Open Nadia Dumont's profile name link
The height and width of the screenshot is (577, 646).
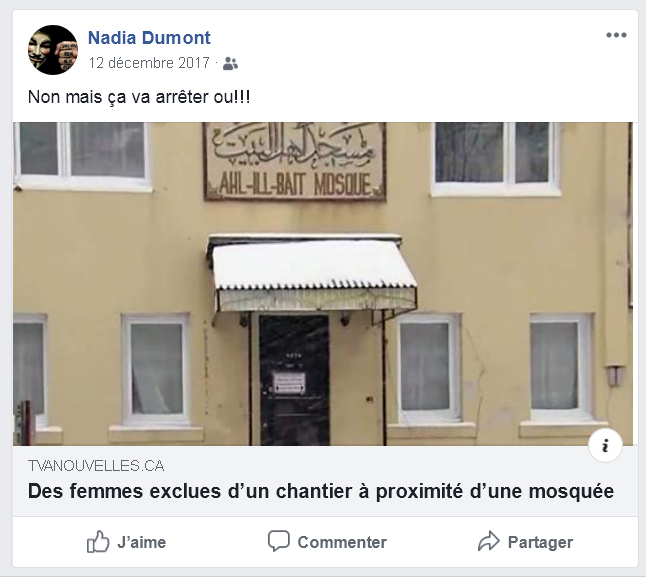click(x=149, y=37)
